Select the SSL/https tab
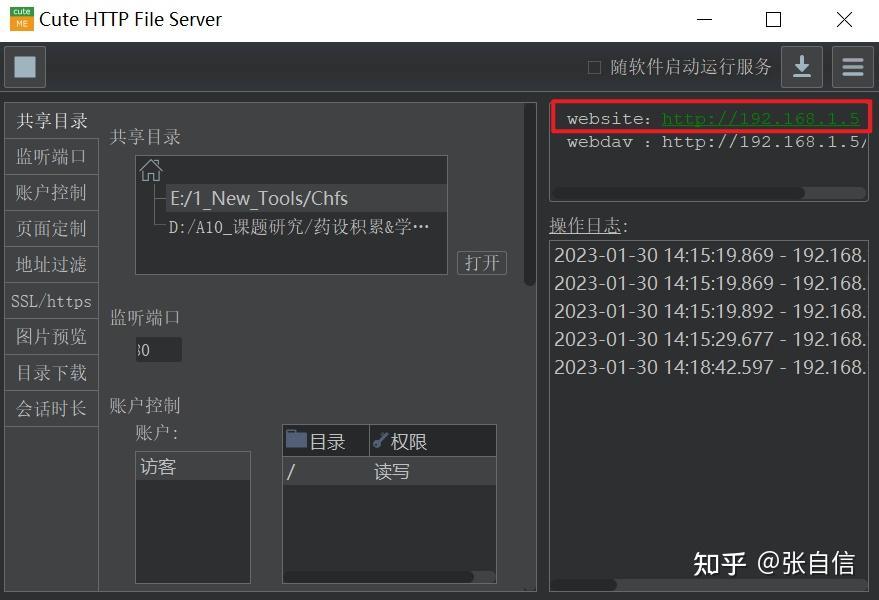 tap(52, 301)
